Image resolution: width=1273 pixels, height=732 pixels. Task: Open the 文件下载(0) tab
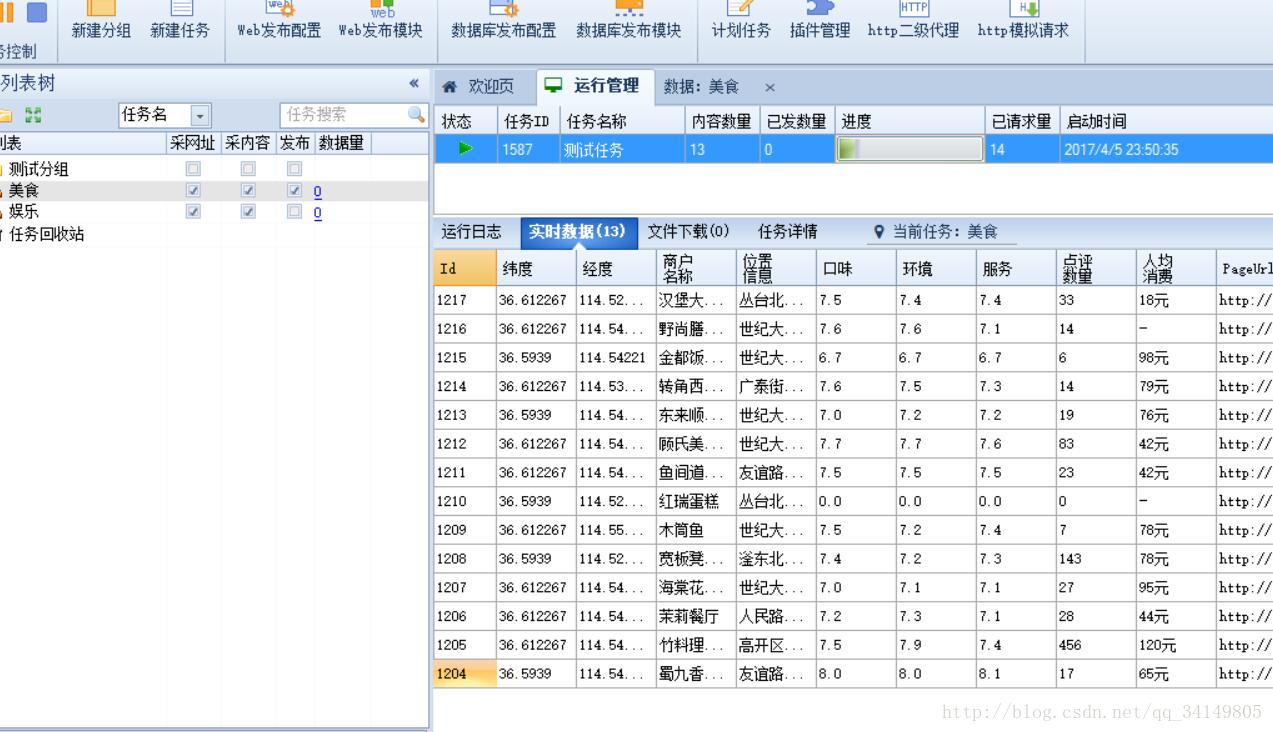pyautogui.click(x=688, y=231)
